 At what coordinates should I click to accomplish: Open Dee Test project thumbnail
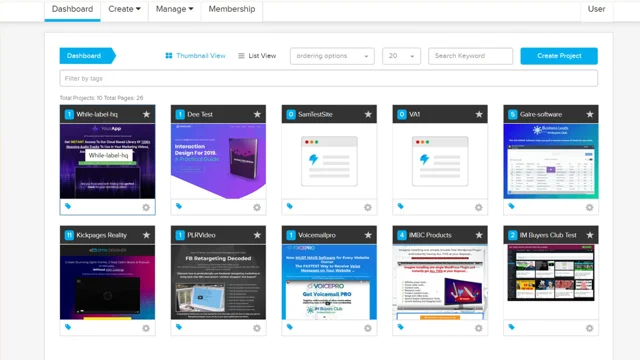(x=218, y=161)
